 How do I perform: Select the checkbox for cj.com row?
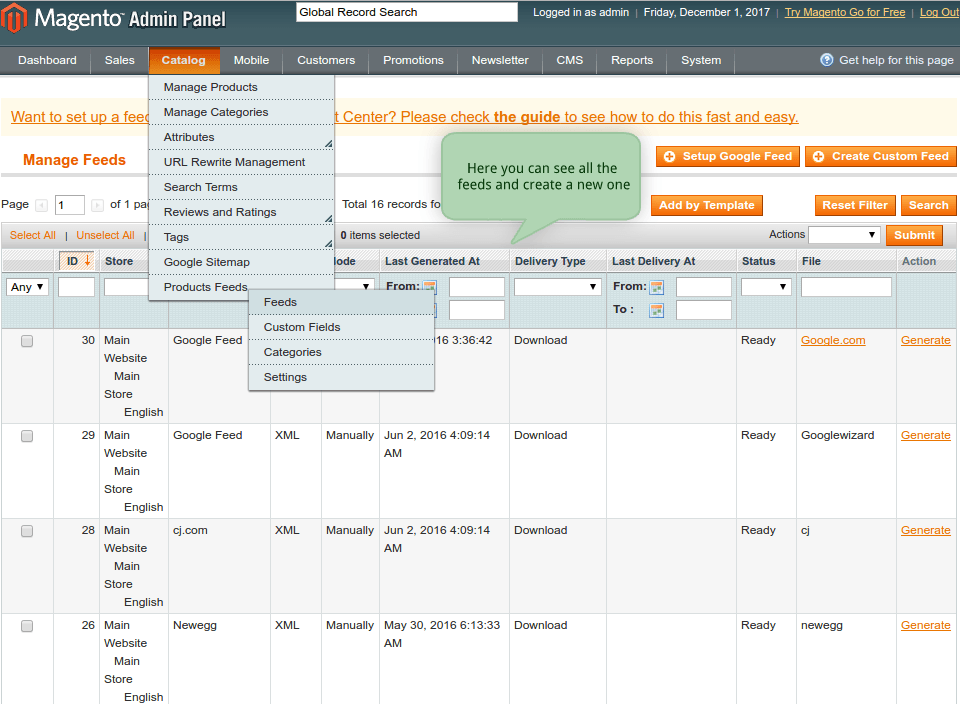click(27, 531)
